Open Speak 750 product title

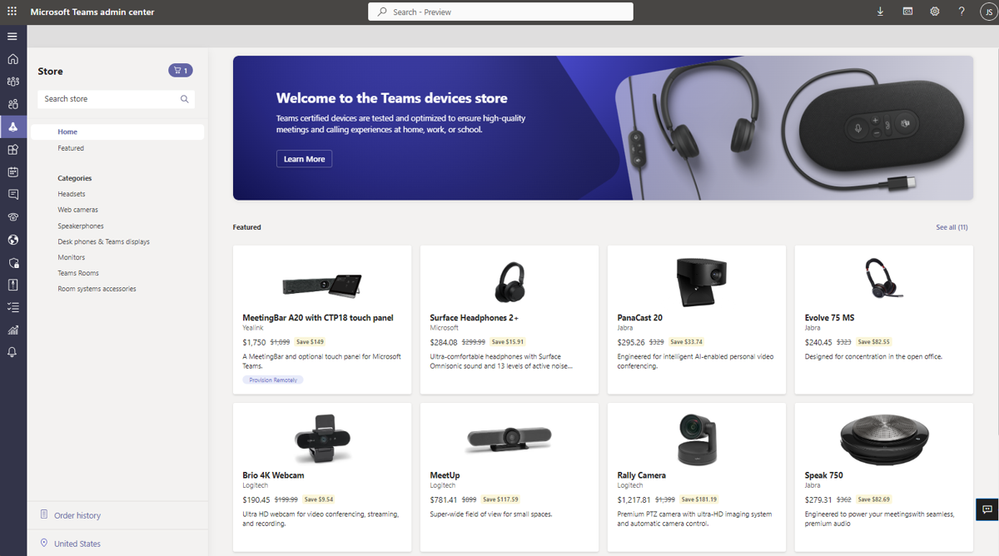(x=823, y=475)
